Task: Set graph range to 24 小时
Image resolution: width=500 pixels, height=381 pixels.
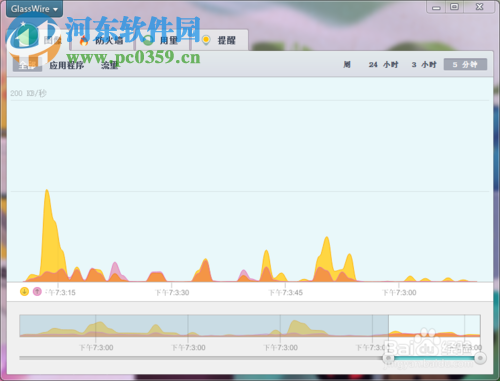Action: pyautogui.click(x=383, y=64)
